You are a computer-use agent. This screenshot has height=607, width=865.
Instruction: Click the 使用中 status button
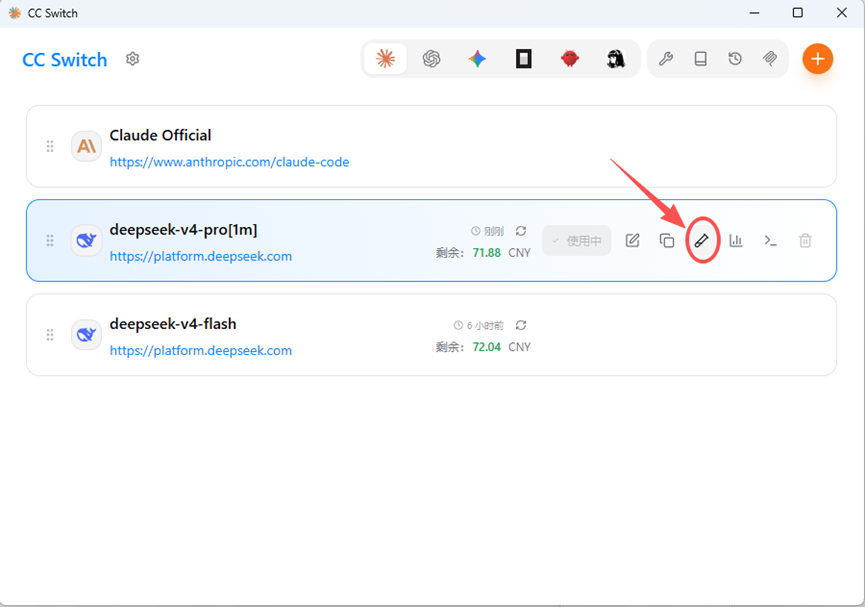pos(576,241)
